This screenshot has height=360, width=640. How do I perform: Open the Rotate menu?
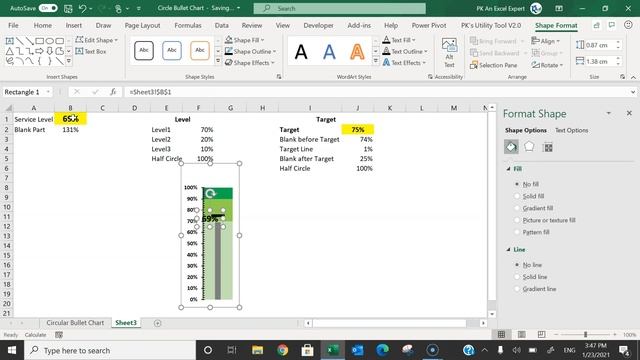pos(547,65)
